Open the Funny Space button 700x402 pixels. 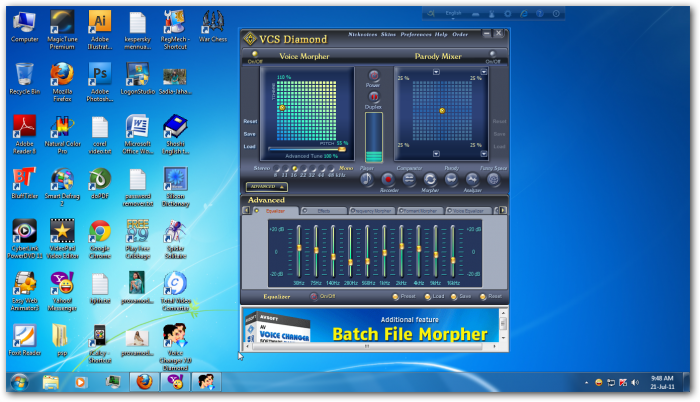pyautogui.click(x=493, y=180)
